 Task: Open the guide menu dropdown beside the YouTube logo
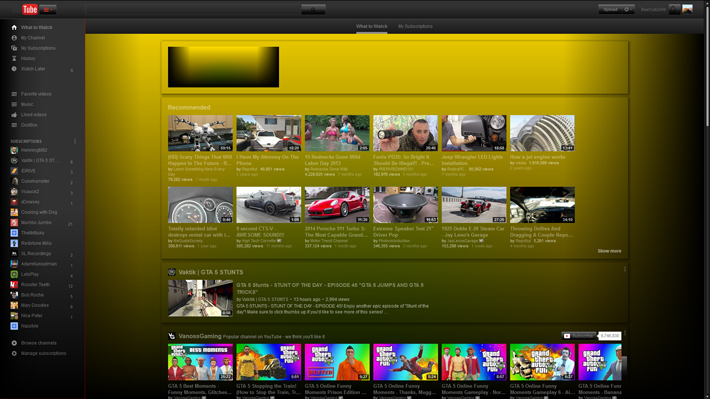coord(48,10)
